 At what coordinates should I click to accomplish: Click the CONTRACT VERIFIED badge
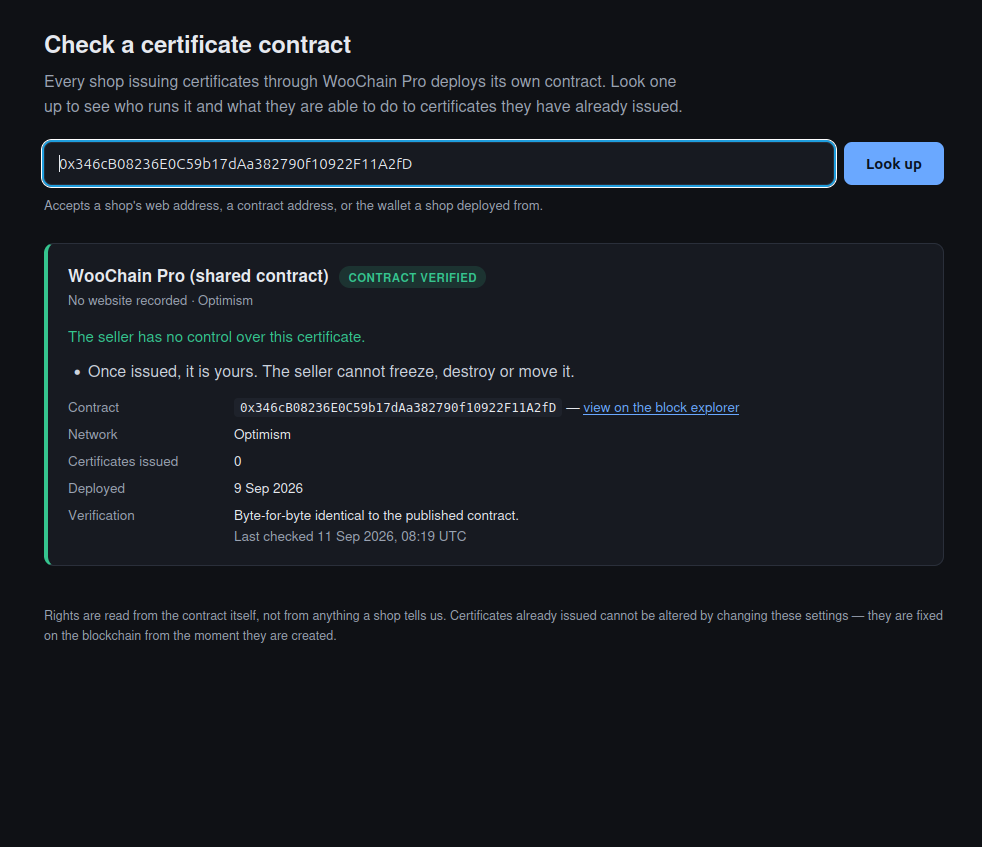point(412,278)
